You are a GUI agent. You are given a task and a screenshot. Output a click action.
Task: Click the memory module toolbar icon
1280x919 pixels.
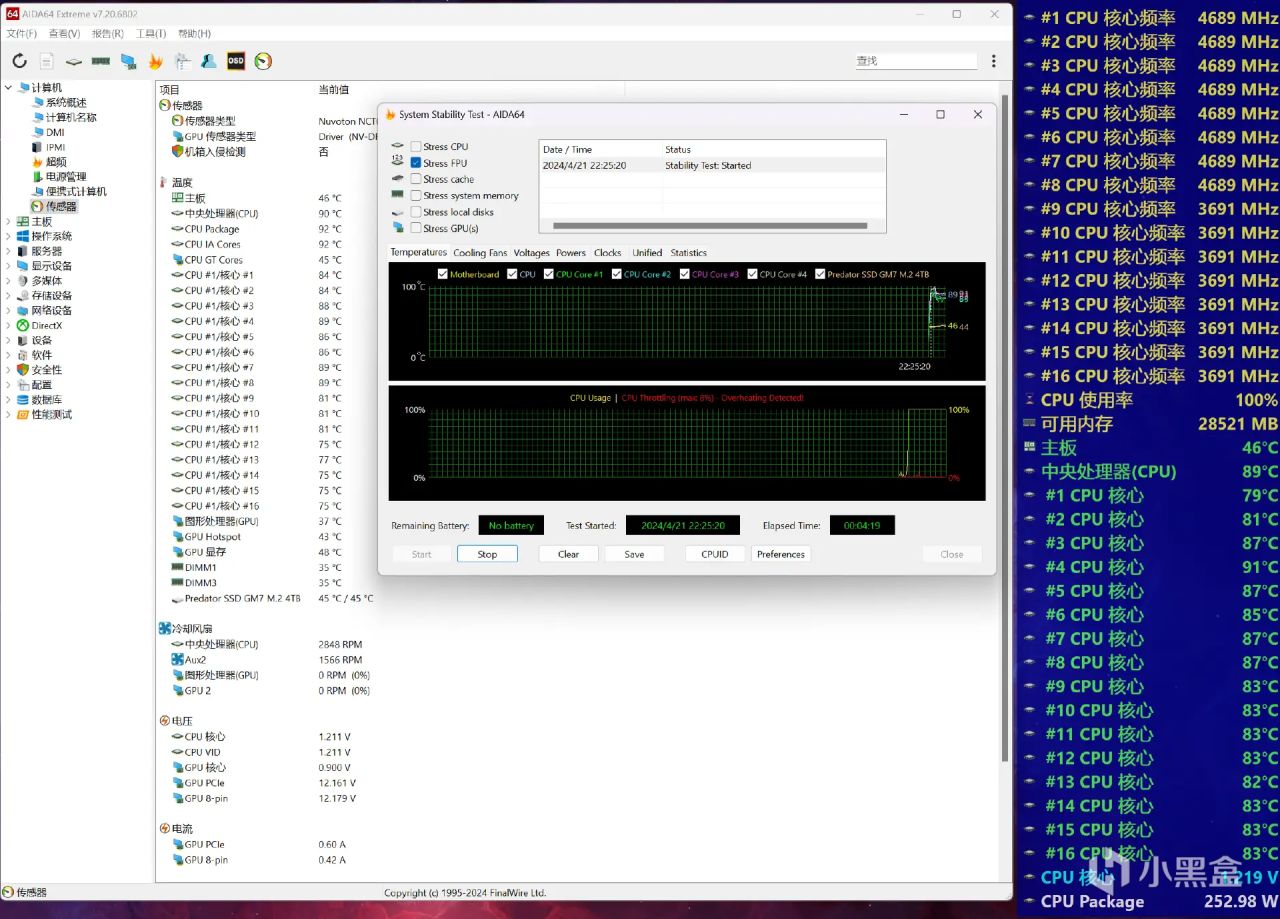click(x=101, y=61)
